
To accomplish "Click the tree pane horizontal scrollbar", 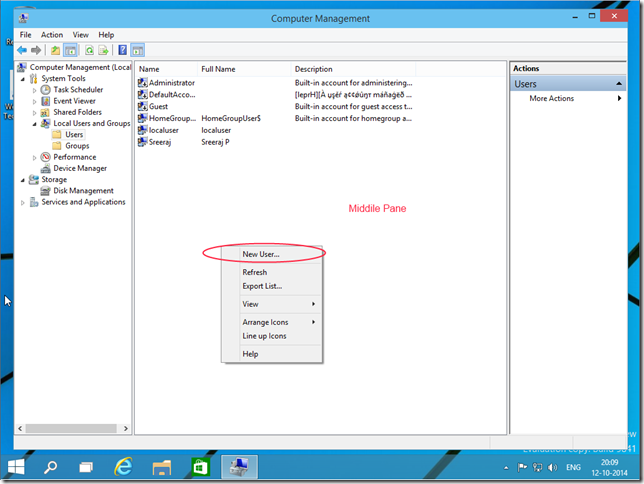I will coord(71,429).
